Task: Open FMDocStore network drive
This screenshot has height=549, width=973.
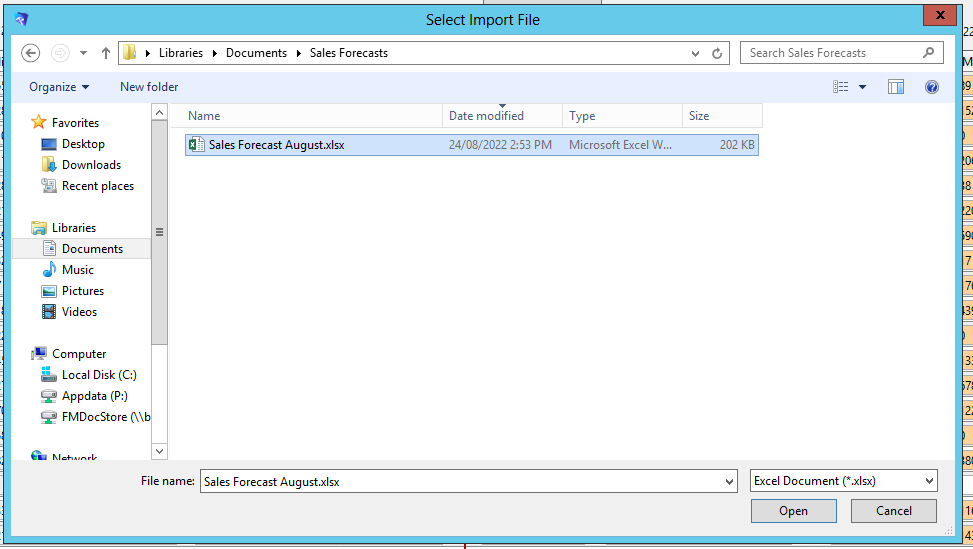Action: click(x=106, y=417)
